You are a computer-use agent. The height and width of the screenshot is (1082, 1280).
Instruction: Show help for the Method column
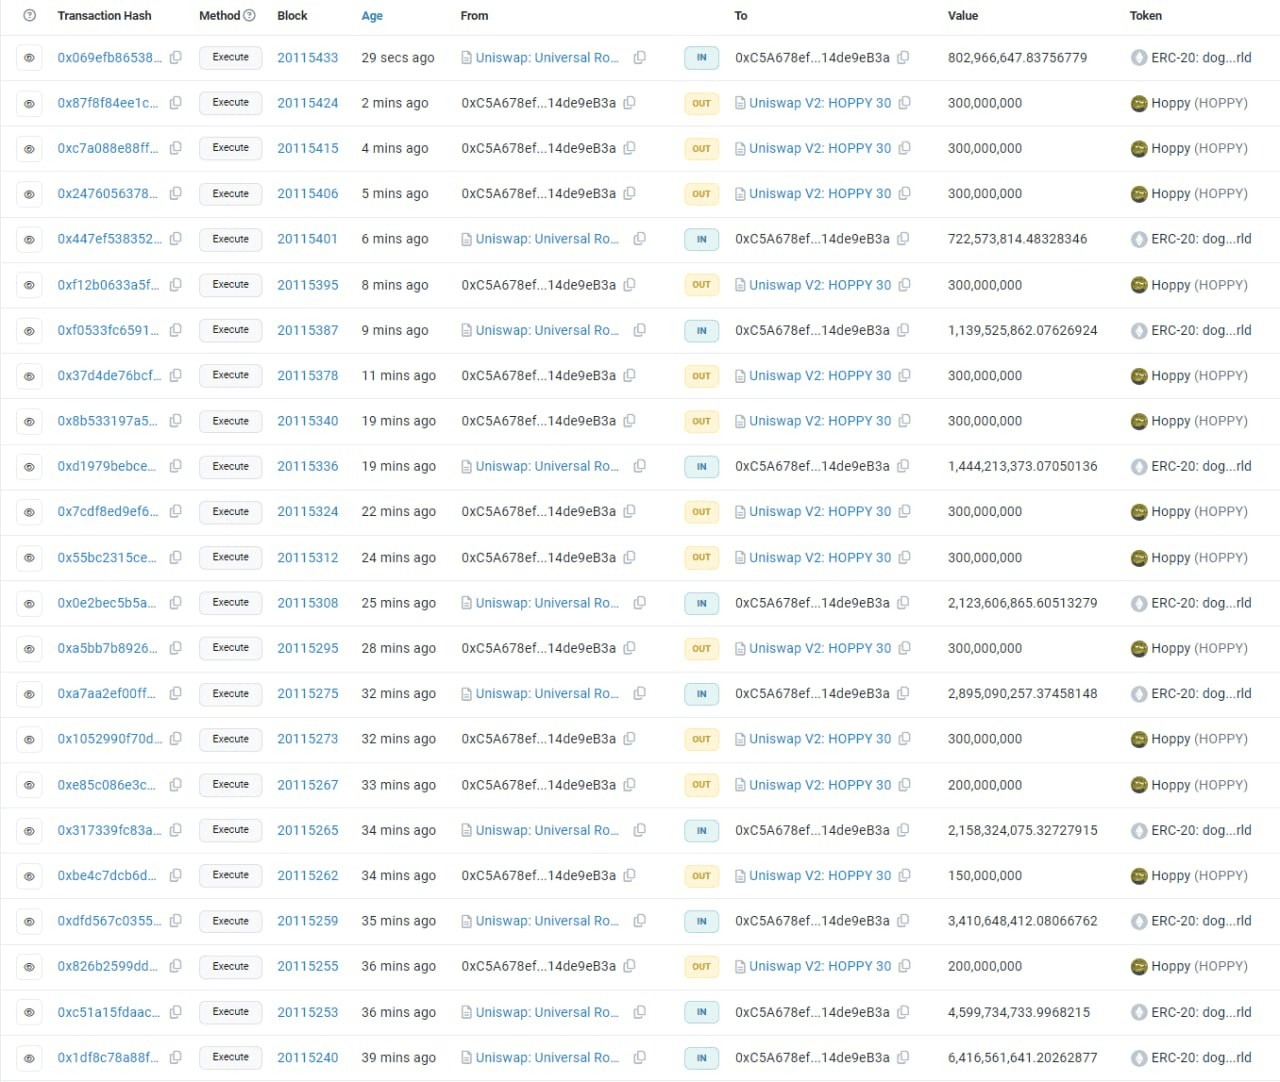tap(250, 16)
